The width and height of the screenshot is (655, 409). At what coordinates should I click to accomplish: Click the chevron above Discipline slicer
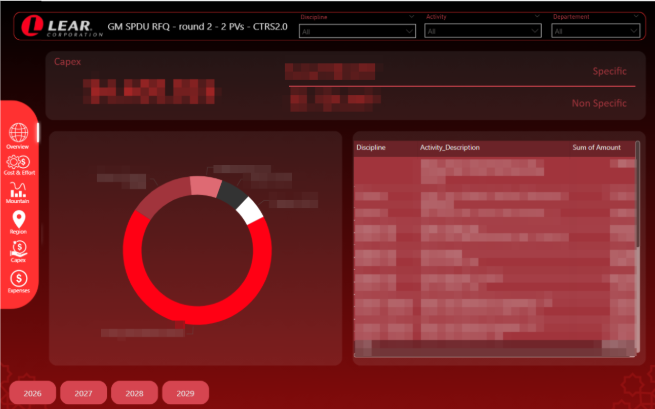(411, 17)
